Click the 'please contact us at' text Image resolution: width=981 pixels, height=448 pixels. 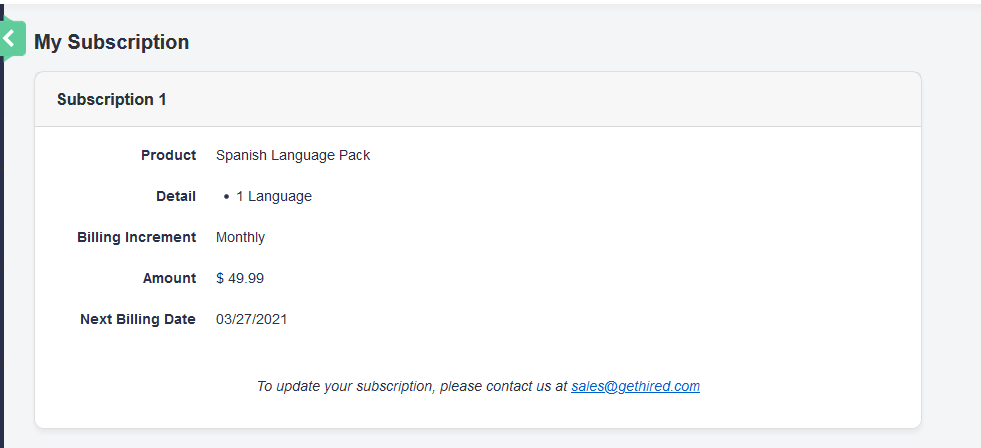coord(503,386)
